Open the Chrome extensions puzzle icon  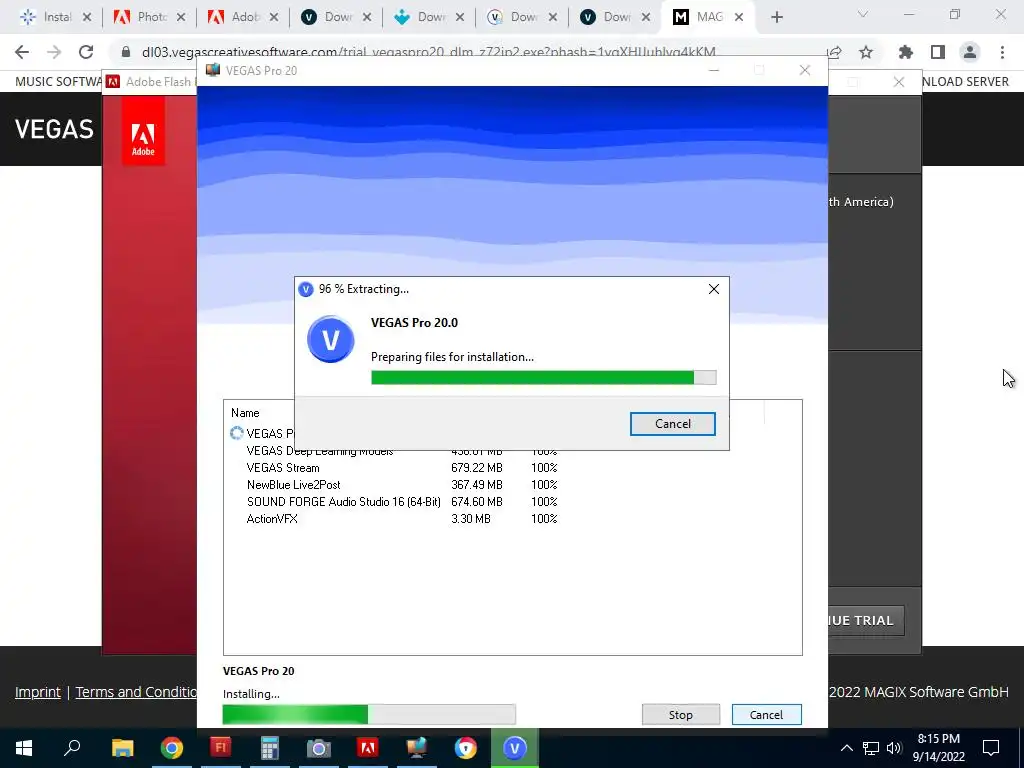tap(905, 52)
